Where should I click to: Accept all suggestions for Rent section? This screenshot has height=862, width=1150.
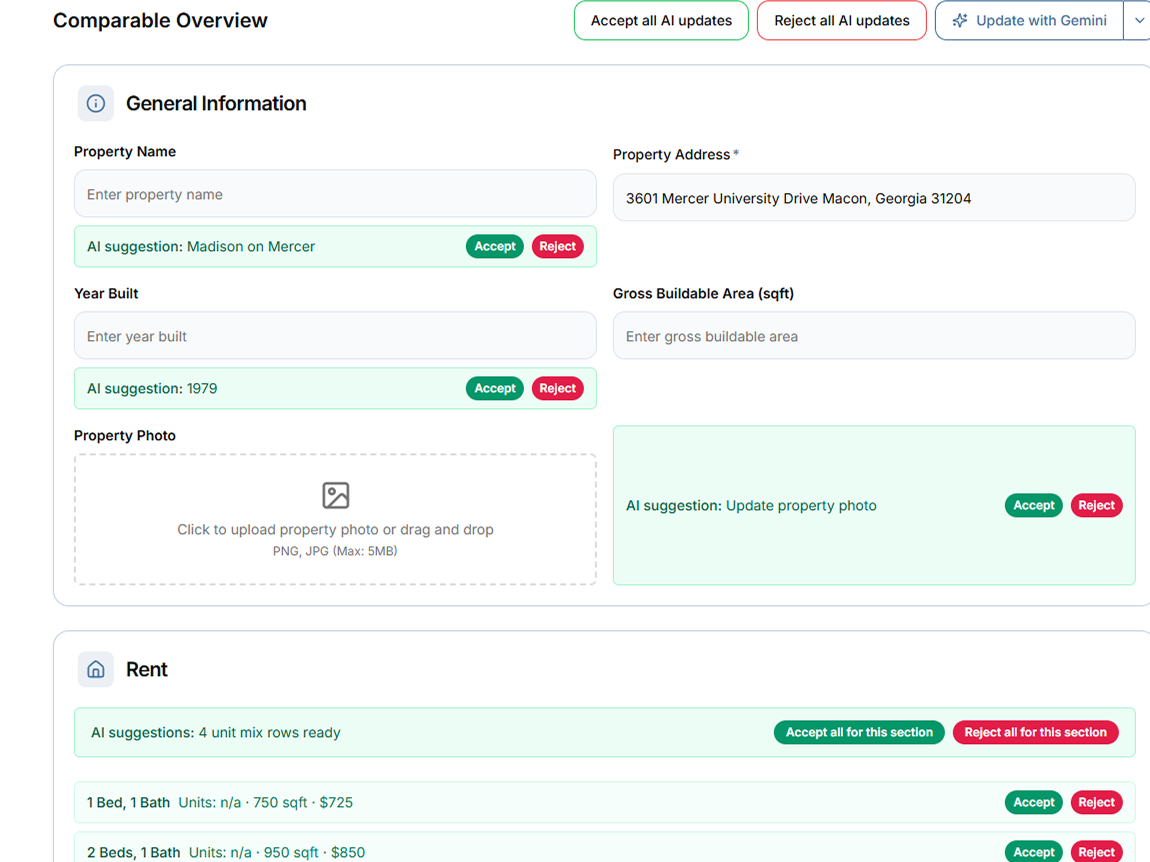pyautogui.click(x=858, y=732)
